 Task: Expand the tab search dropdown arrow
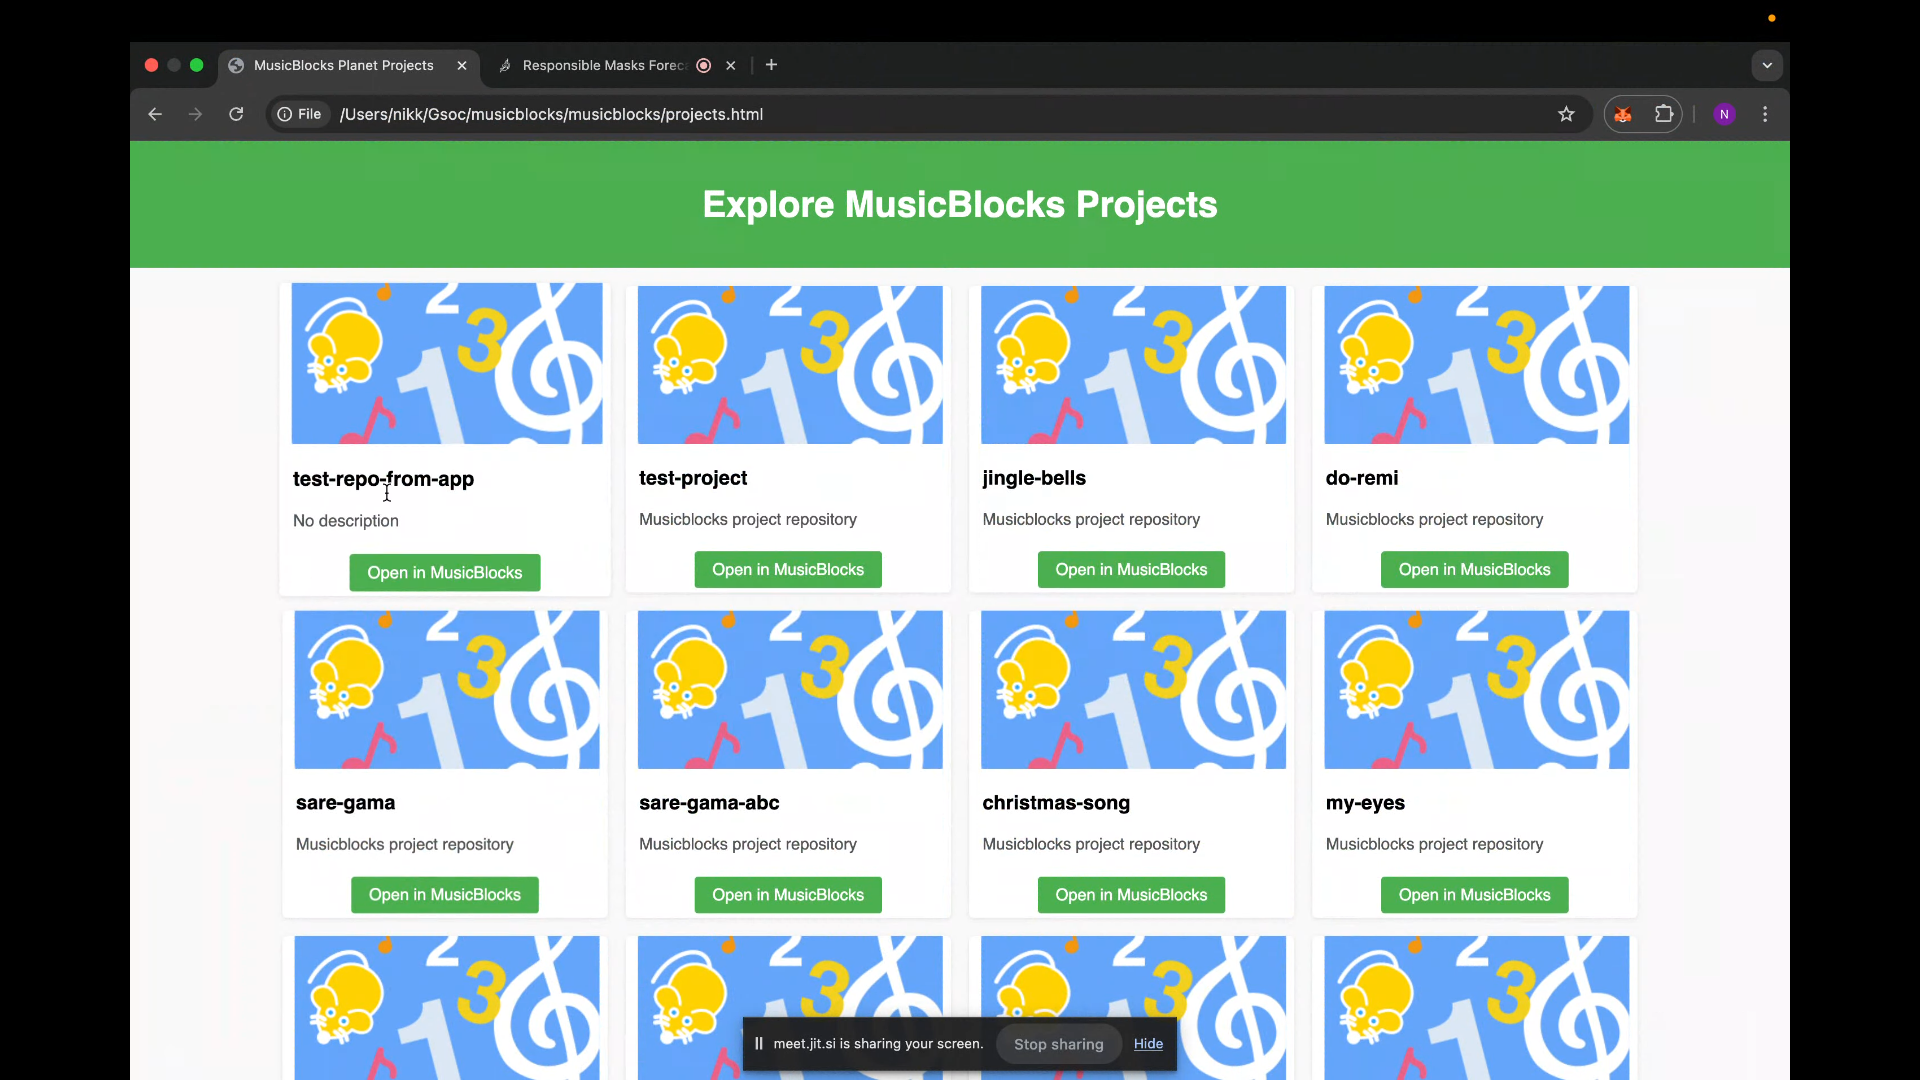click(1767, 65)
